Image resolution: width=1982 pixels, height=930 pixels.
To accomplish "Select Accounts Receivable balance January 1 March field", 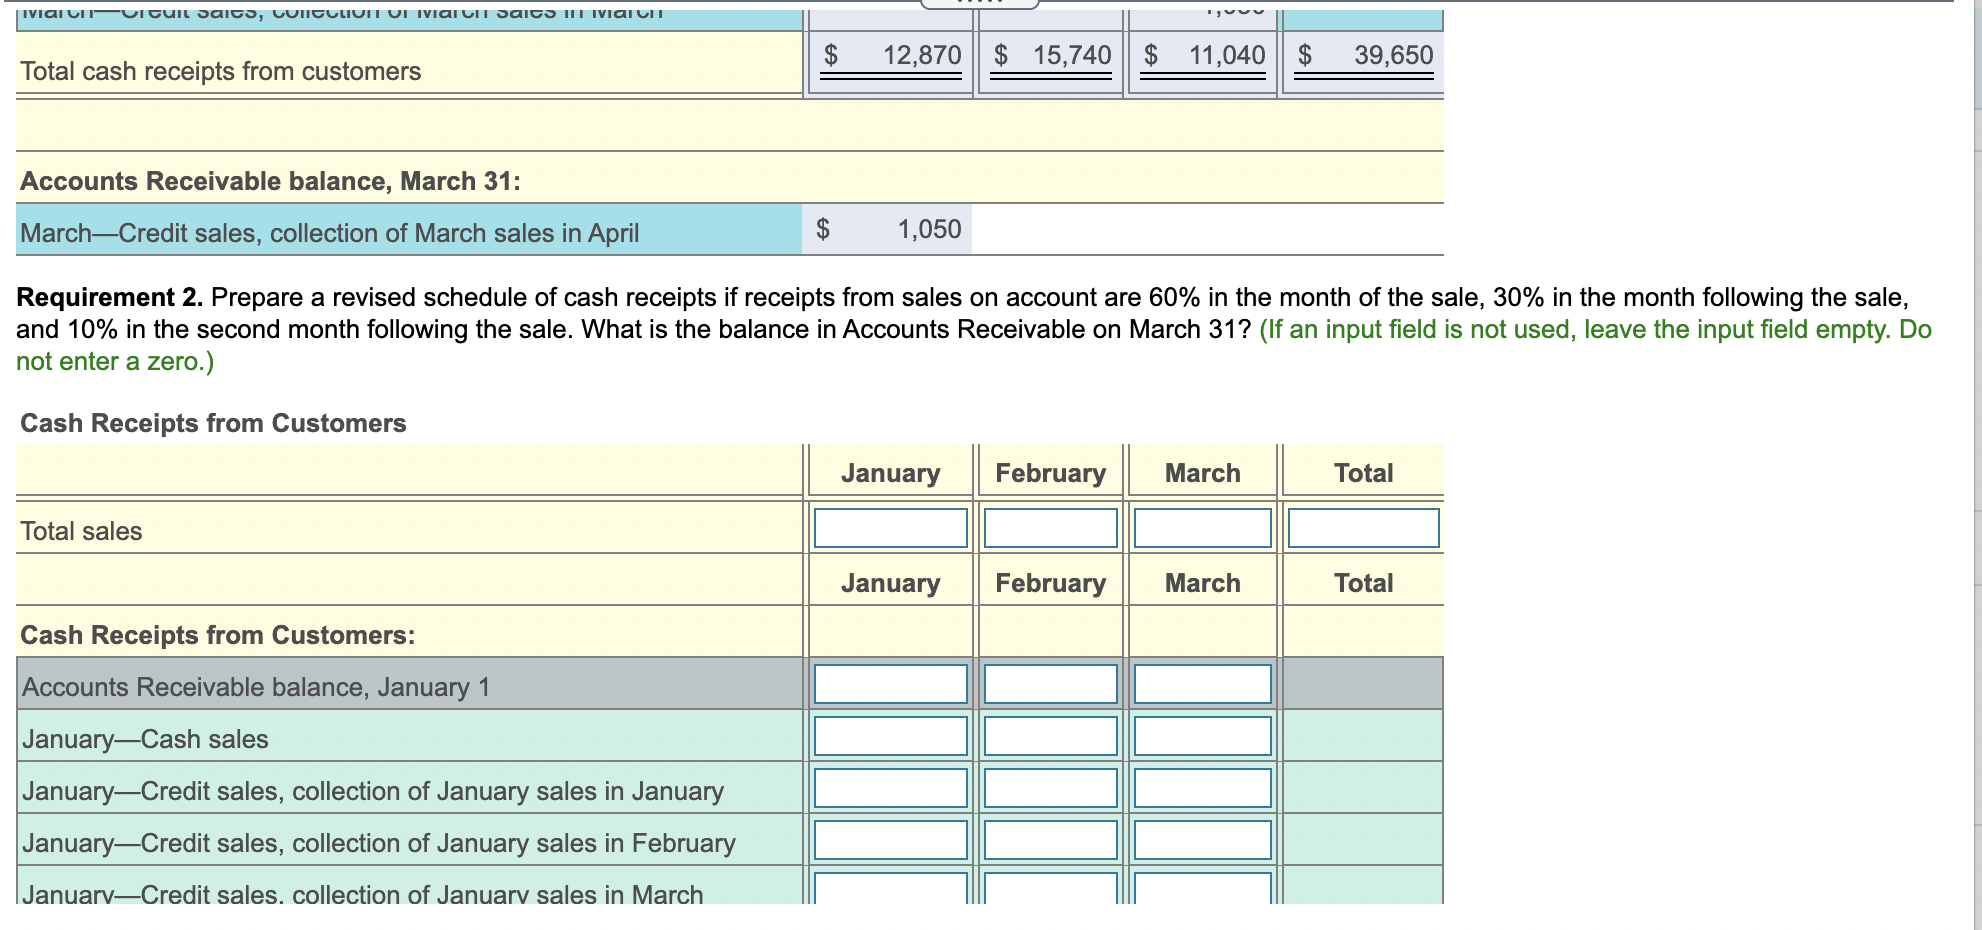I will point(1203,684).
